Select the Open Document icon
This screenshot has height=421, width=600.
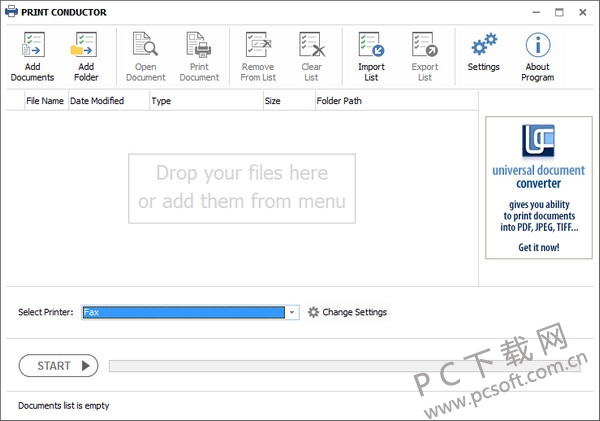[x=145, y=44]
